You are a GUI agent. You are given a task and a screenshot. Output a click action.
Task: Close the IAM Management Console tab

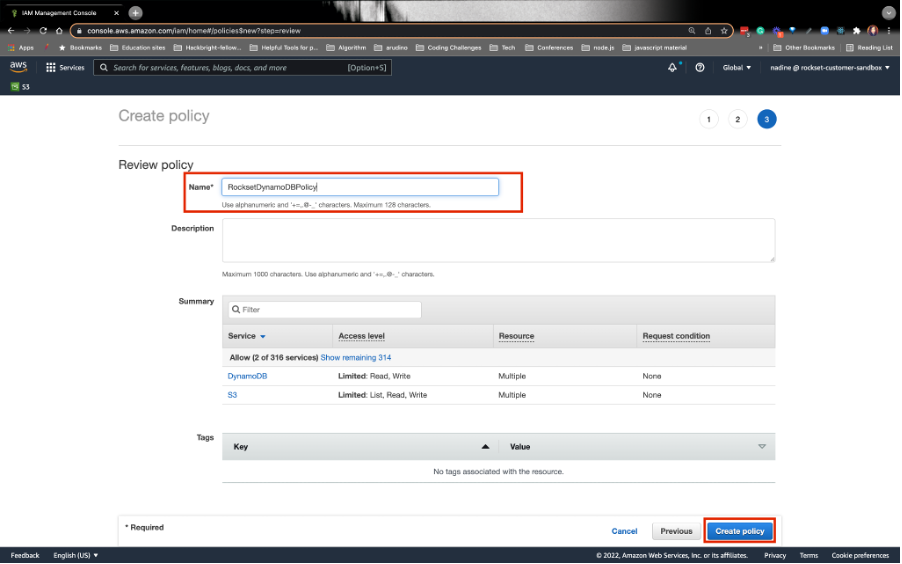116,13
